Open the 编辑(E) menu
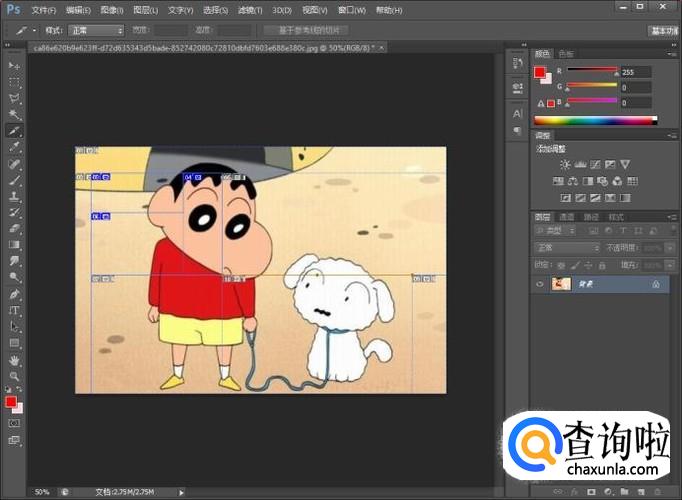The height and width of the screenshot is (500, 682). pos(78,10)
